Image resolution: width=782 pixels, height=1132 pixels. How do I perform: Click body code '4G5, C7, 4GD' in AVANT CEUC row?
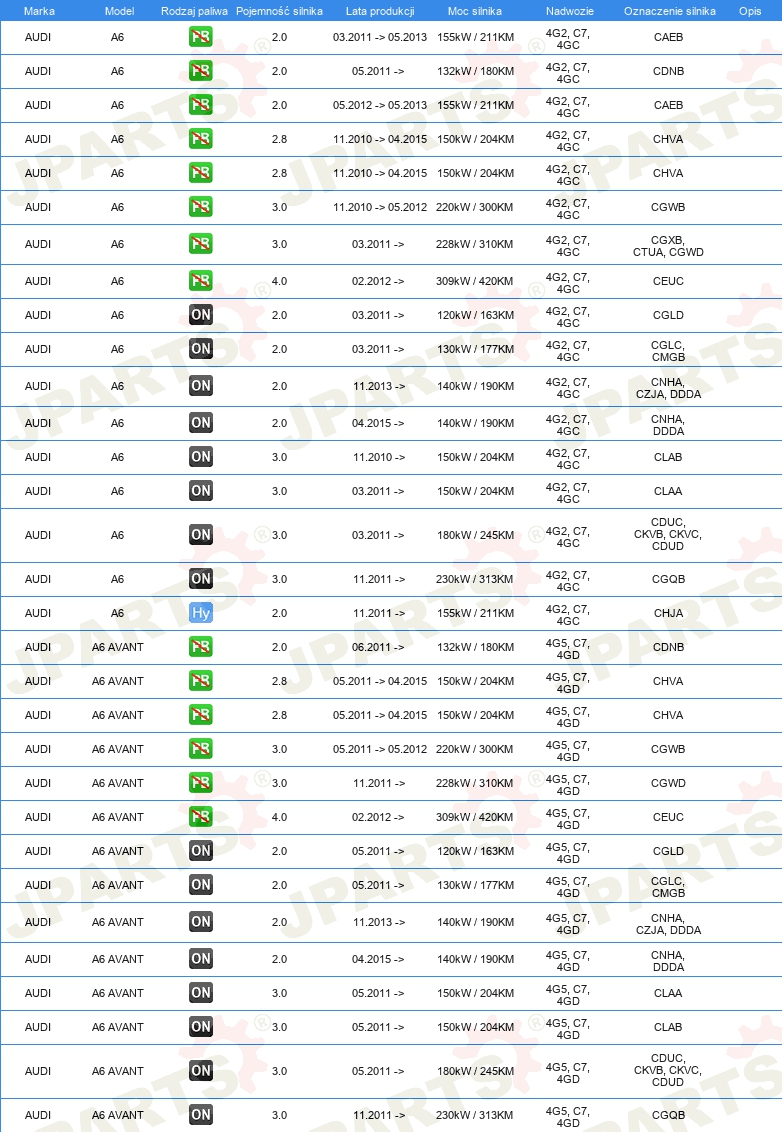(568, 819)
